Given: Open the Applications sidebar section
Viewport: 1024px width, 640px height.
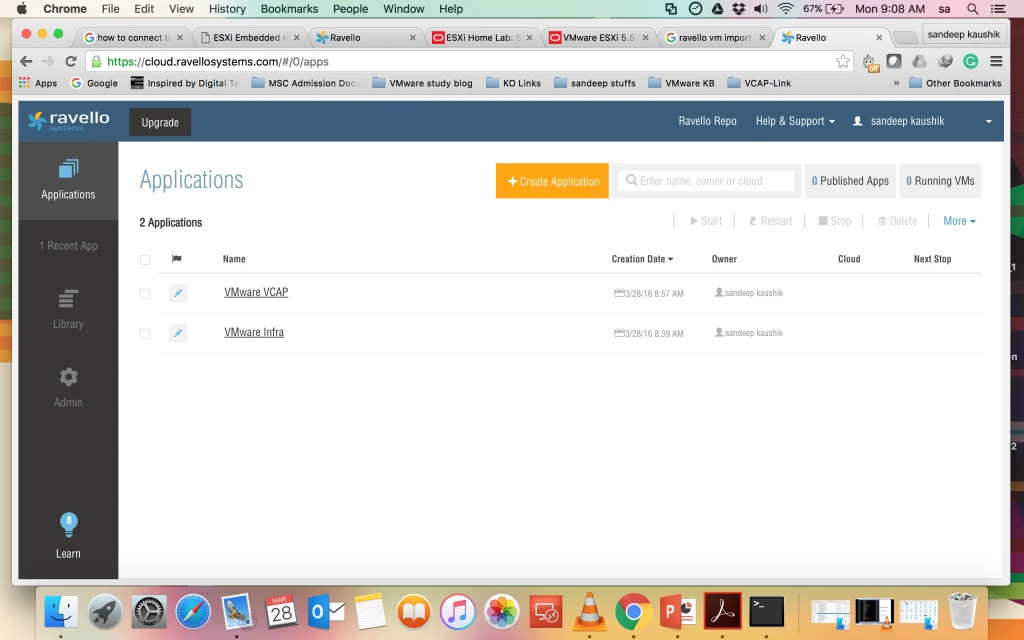Looking at the screenshot, I should 68,180.
